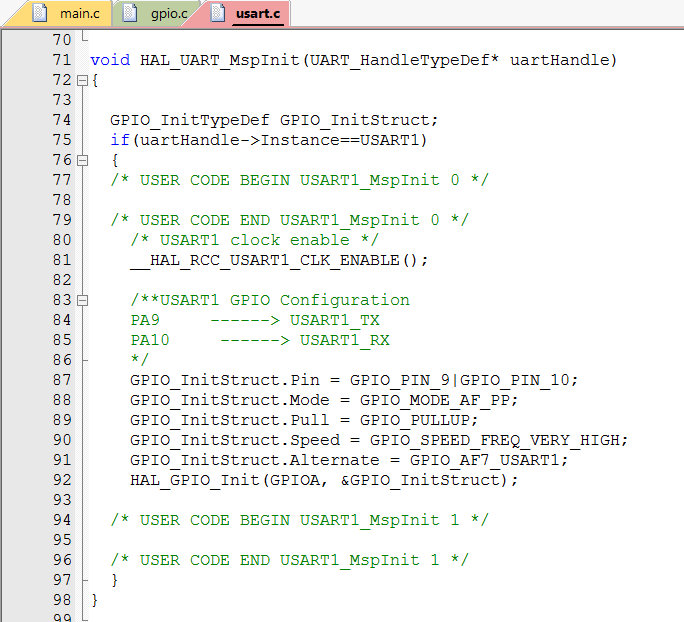
Task: Click 'USER CODE BEGIN USART1_MspInit 1' comment
Action: pos(299,520)
